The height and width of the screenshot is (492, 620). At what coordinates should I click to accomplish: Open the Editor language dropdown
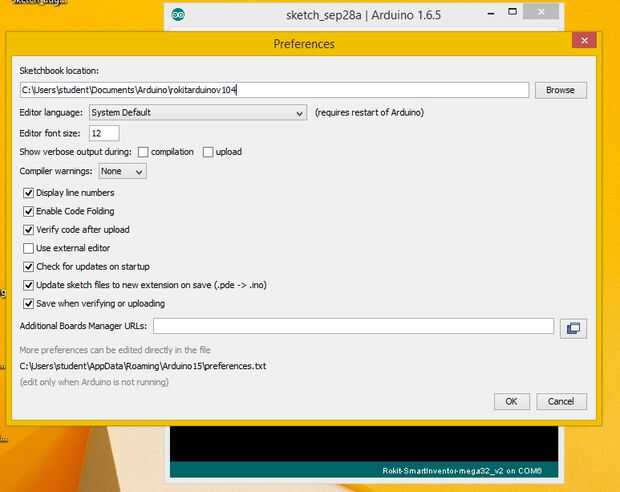[x=198, y=113]
